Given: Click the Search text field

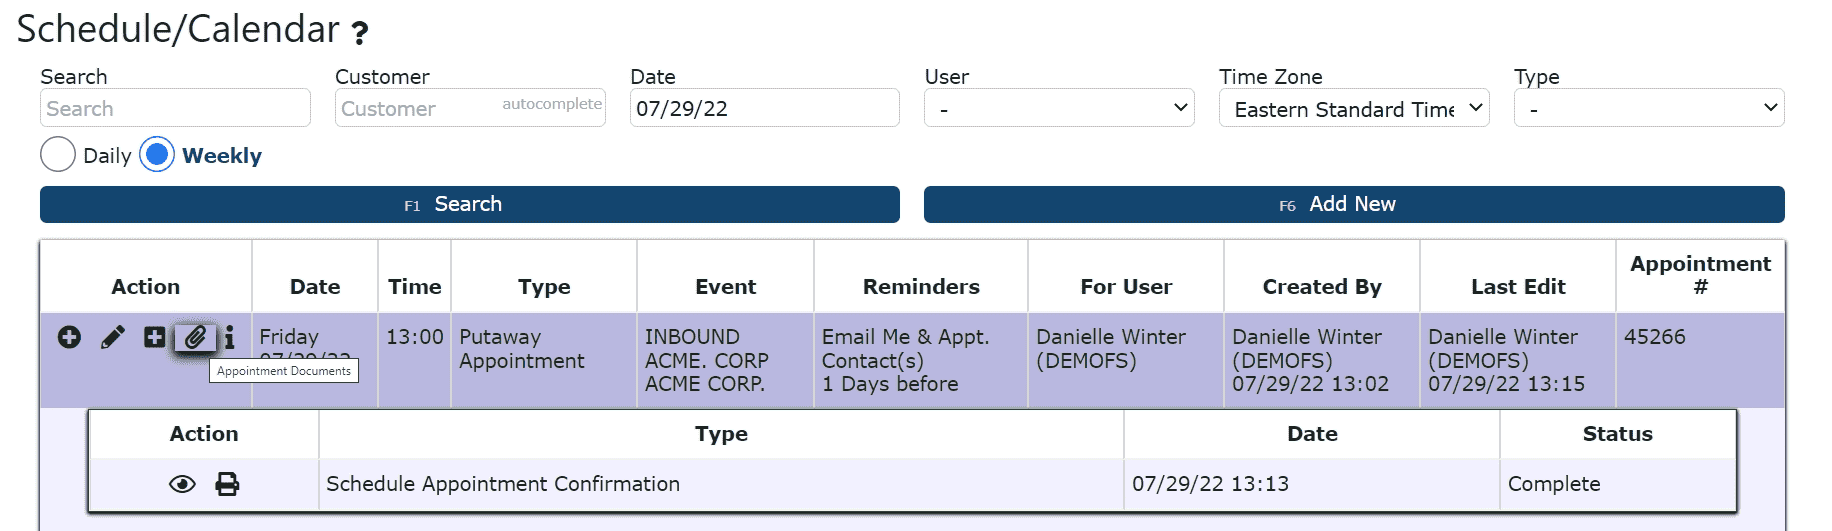Looking at the screenshot, I should tap(175, 108).
